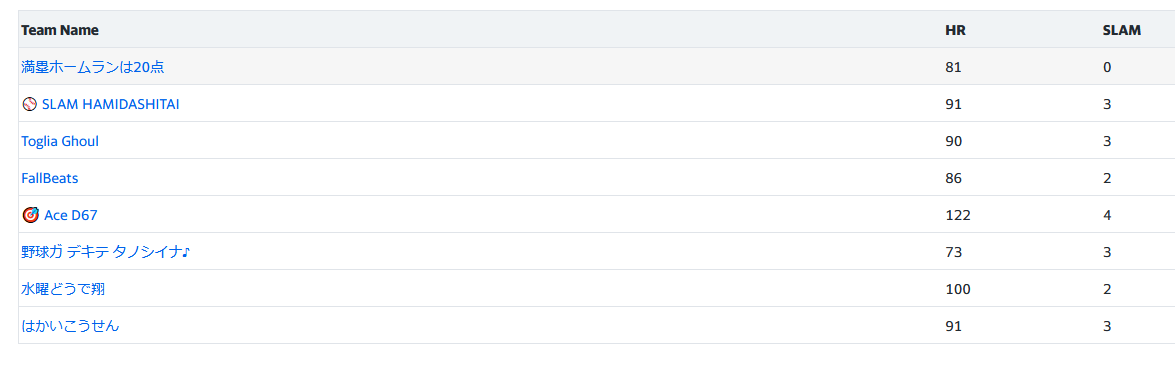Click the SLAM value 4 in Ace D67 row
Image resolution: width=1175 pixels, height=365 pixels.
tap(1107, 215)
